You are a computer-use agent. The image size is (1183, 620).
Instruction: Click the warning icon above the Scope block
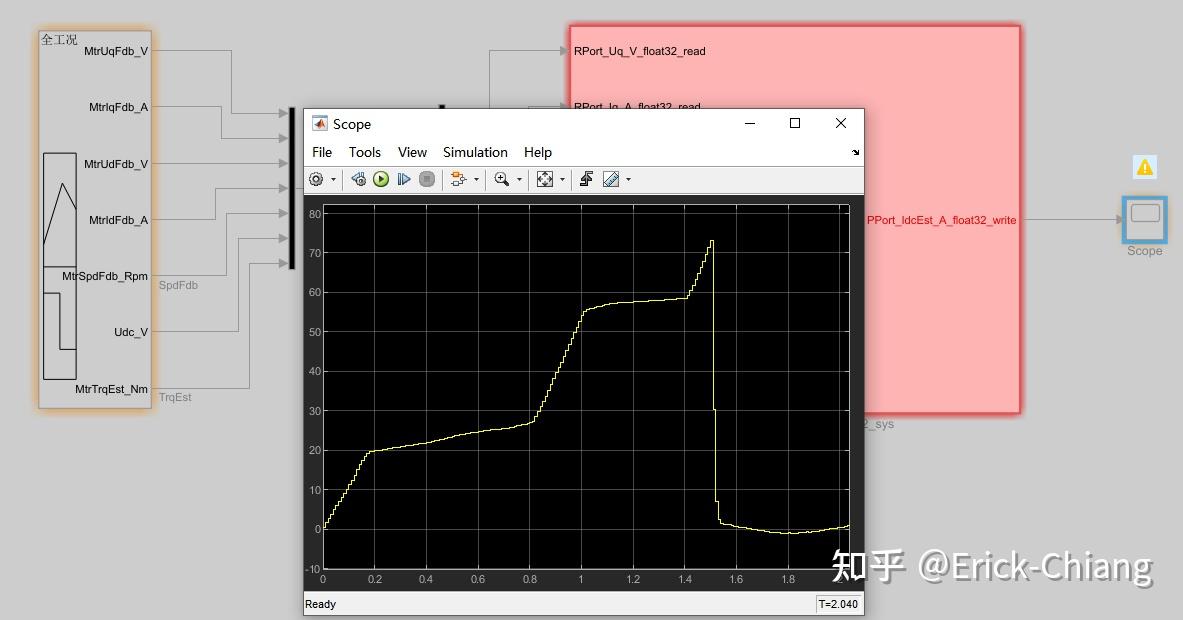pos(1143,168)
